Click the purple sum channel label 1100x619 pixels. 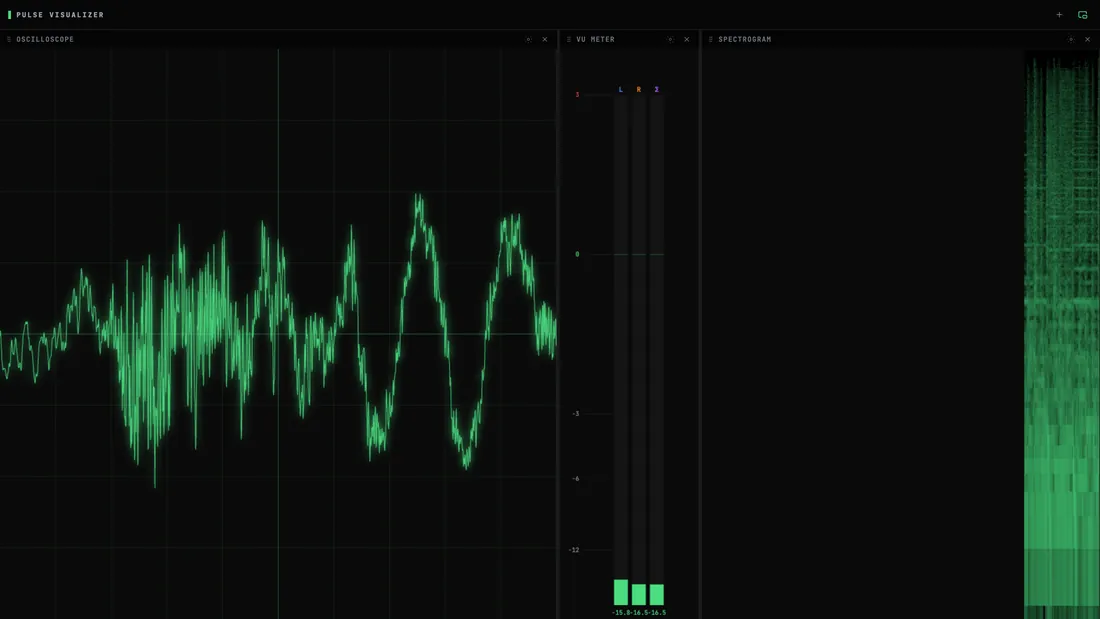tap(657, 89)
